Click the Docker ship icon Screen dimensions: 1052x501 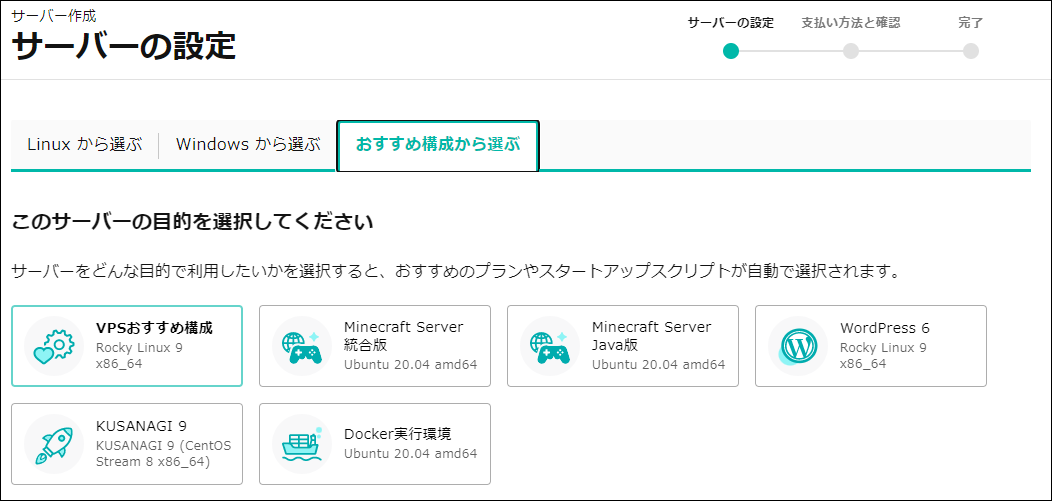[302, 444]
